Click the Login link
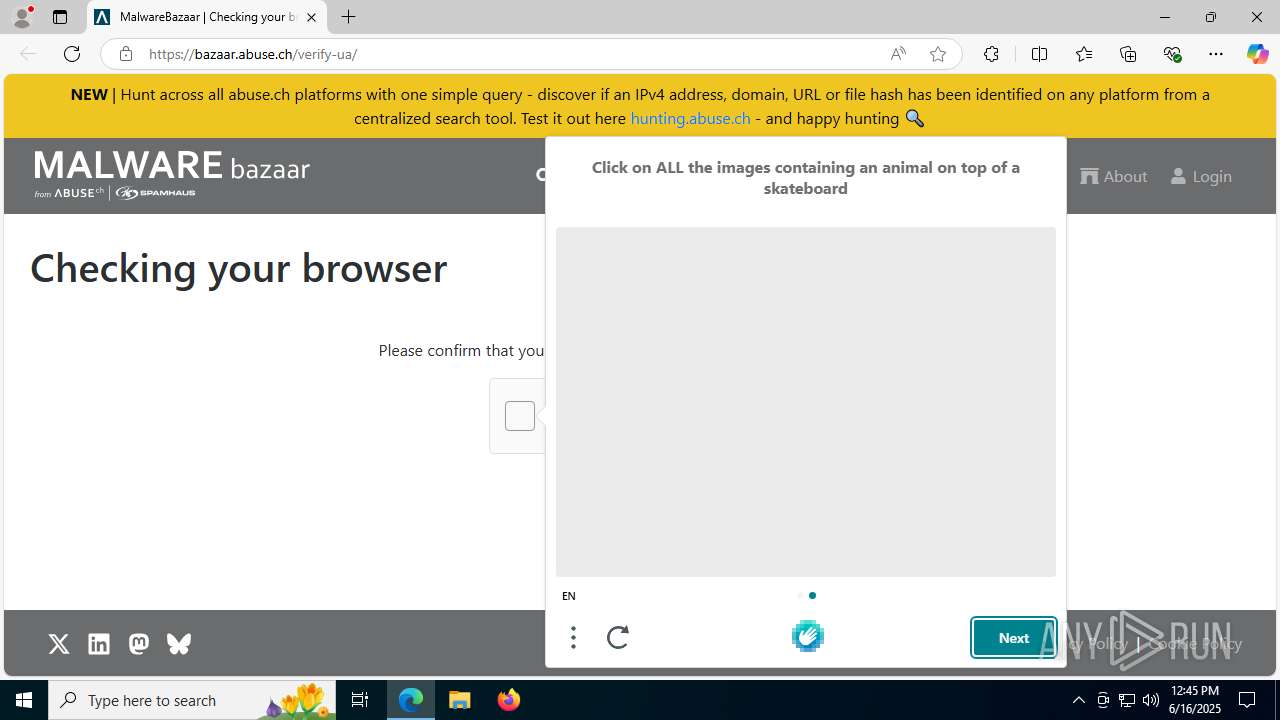 [x=1201, y=176]
